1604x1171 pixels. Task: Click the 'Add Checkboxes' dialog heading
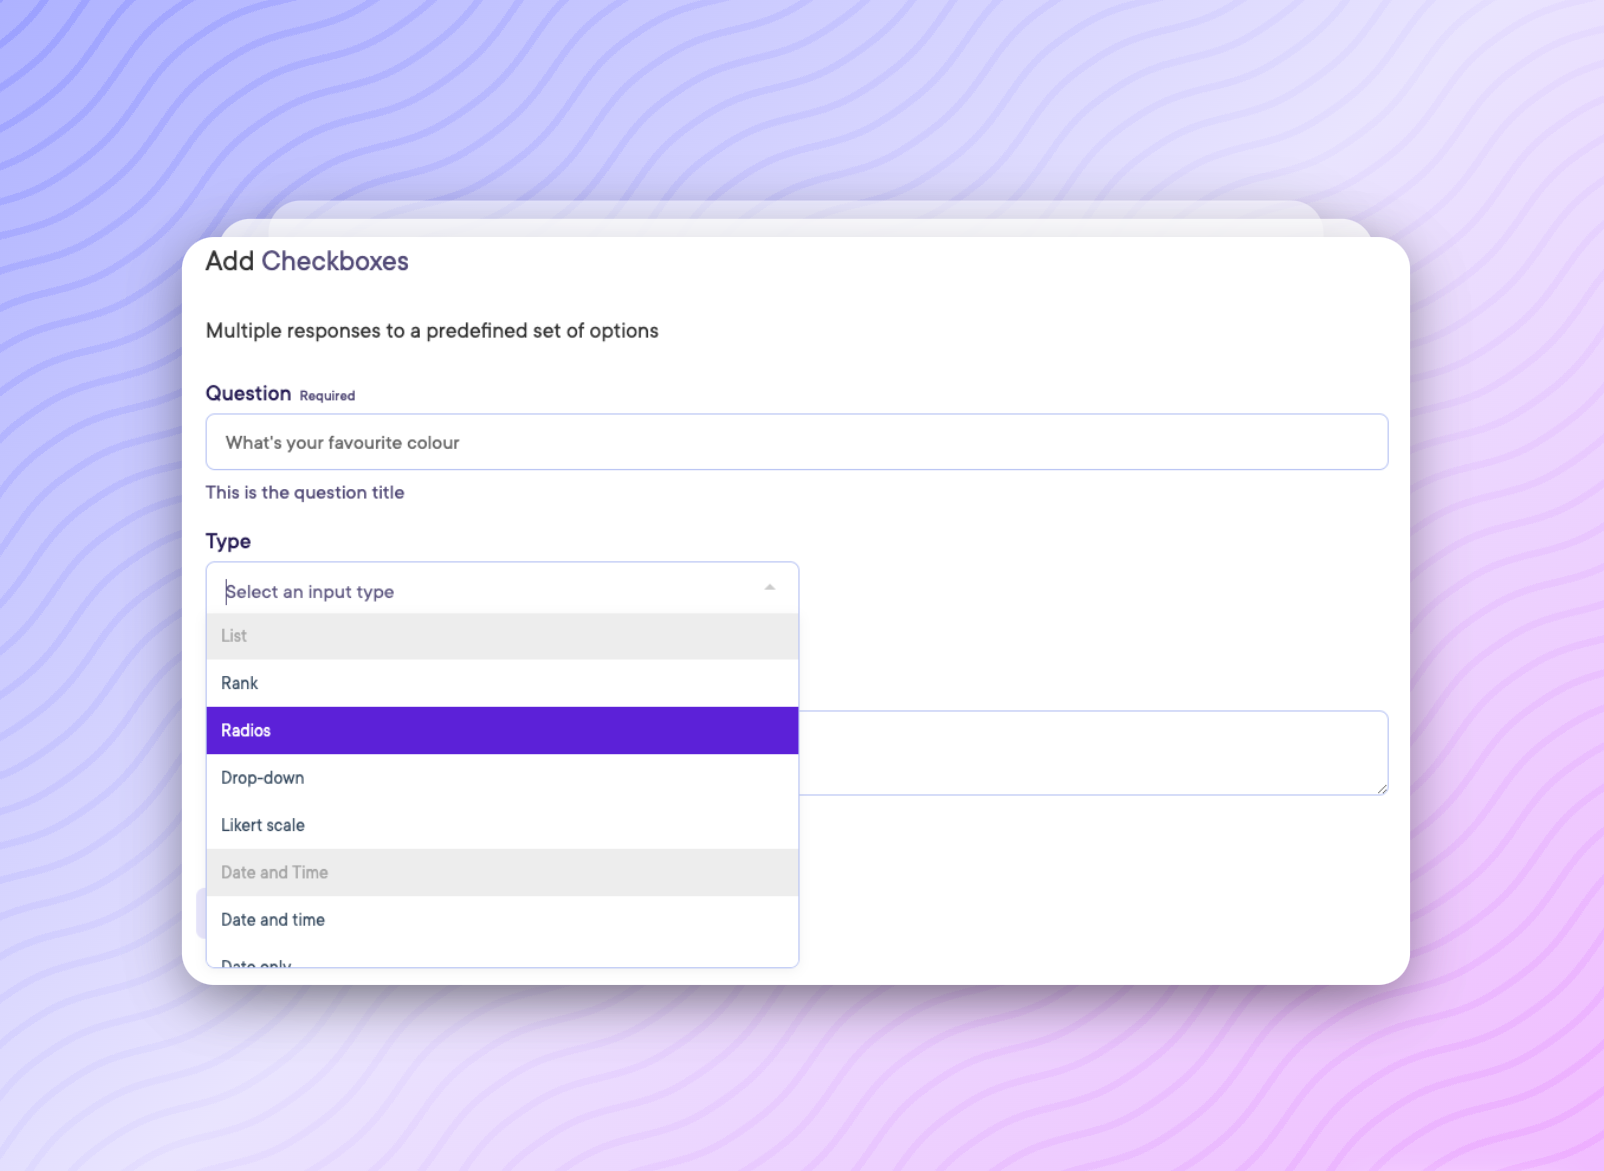307,261
